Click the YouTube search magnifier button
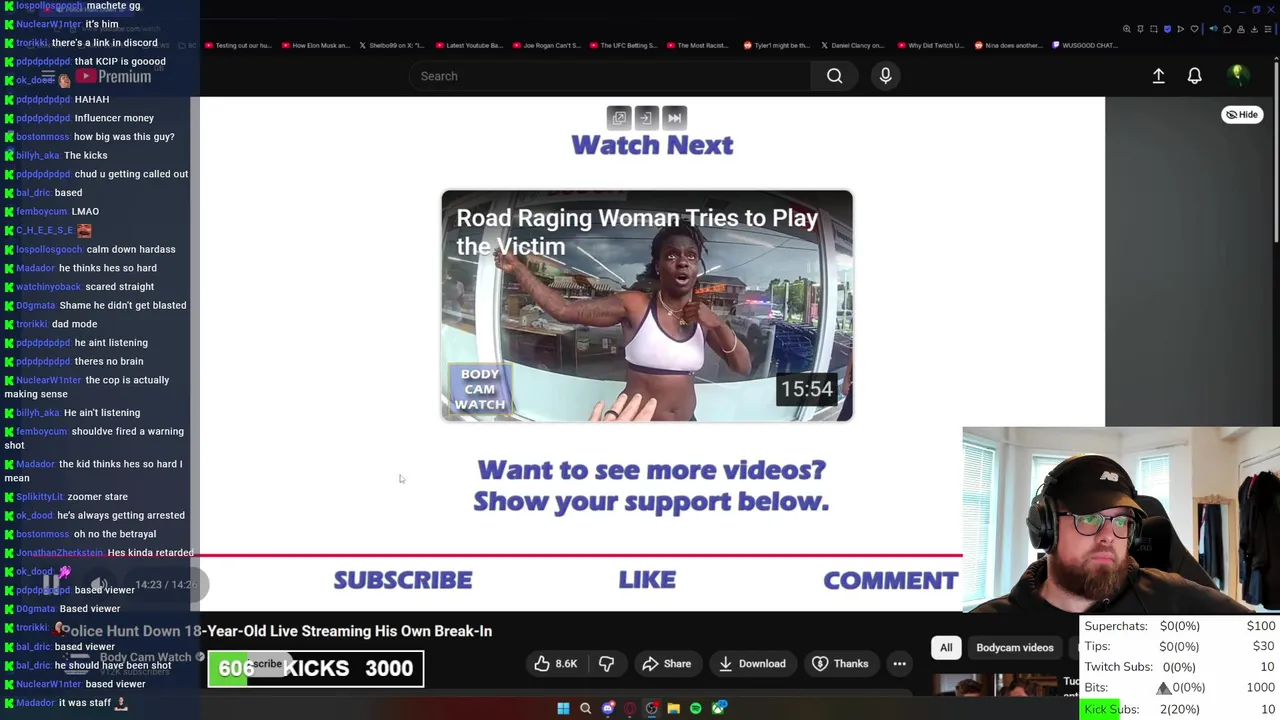Screen dimensions: 1280x720 (834, 76)
